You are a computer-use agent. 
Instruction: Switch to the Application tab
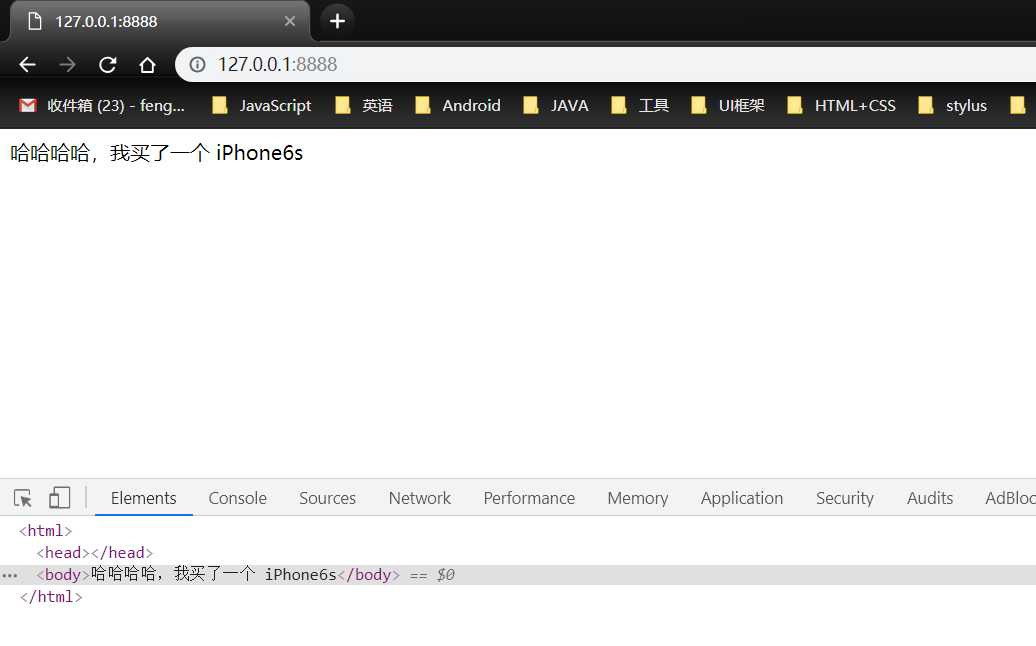(x=741, y=498)
